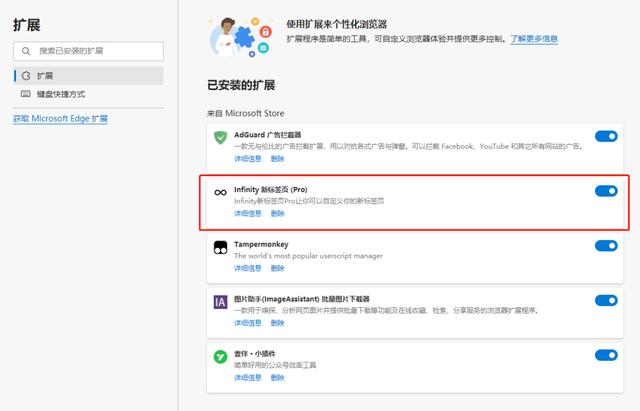Click the 图片助手(ImageAssistant) title text
The image size is (640, 411).
302,299
